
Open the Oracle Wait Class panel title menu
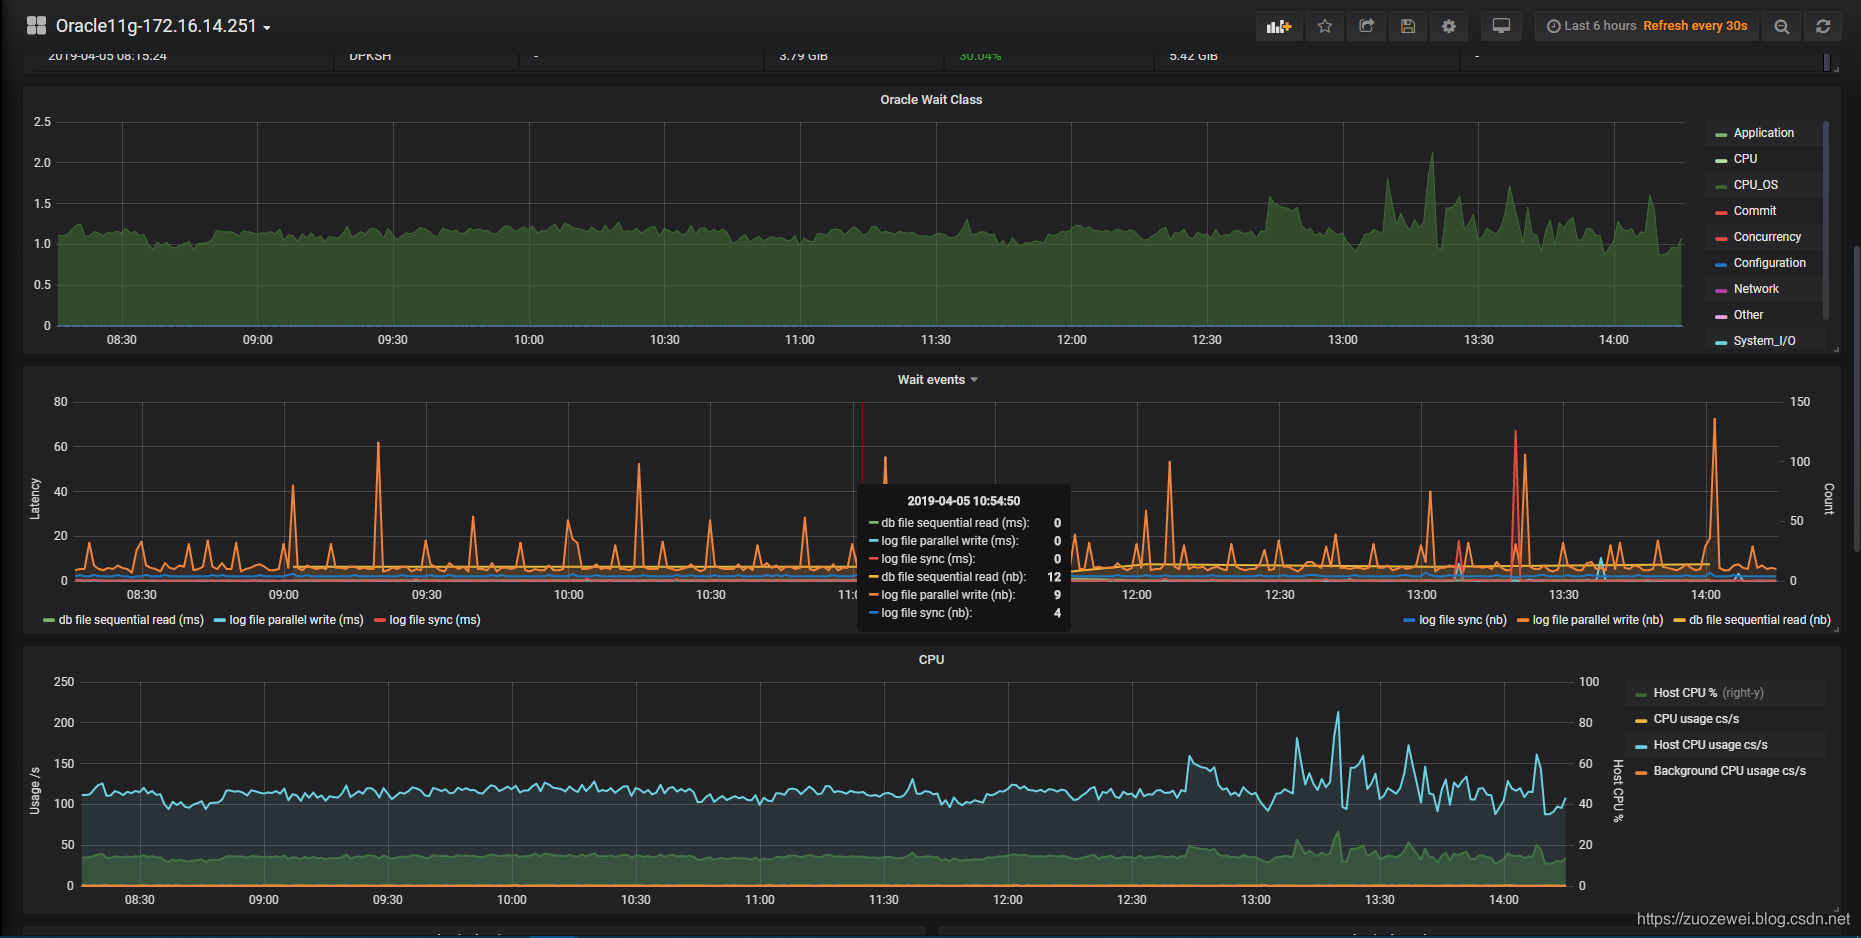(931, 100)
